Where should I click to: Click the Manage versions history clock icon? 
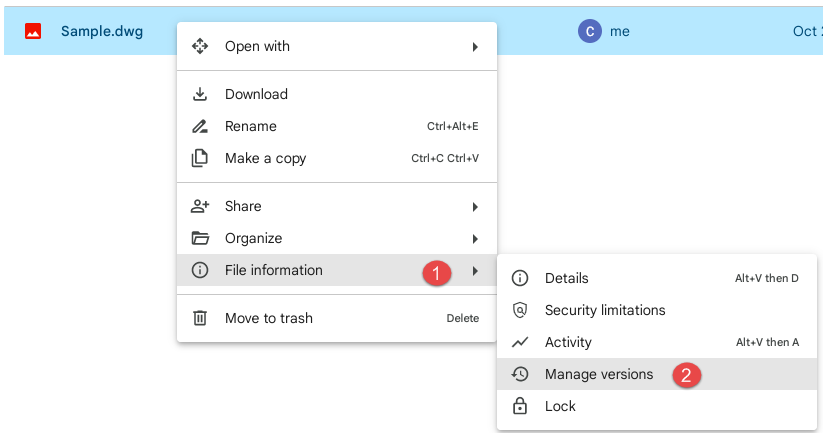point(520,374)
